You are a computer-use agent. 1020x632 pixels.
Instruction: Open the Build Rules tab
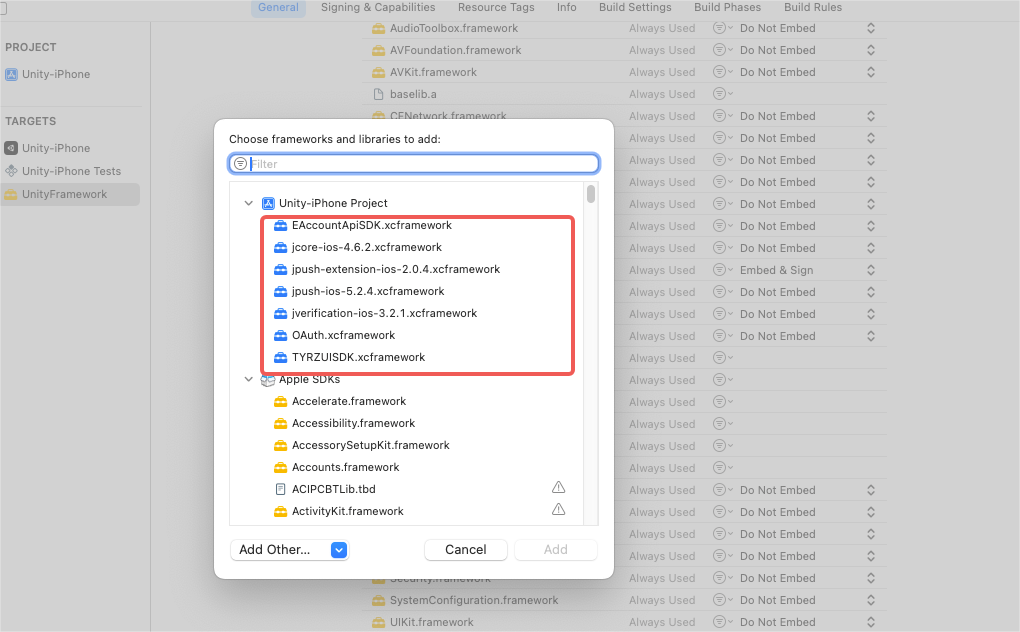click(x=812, y=8)
